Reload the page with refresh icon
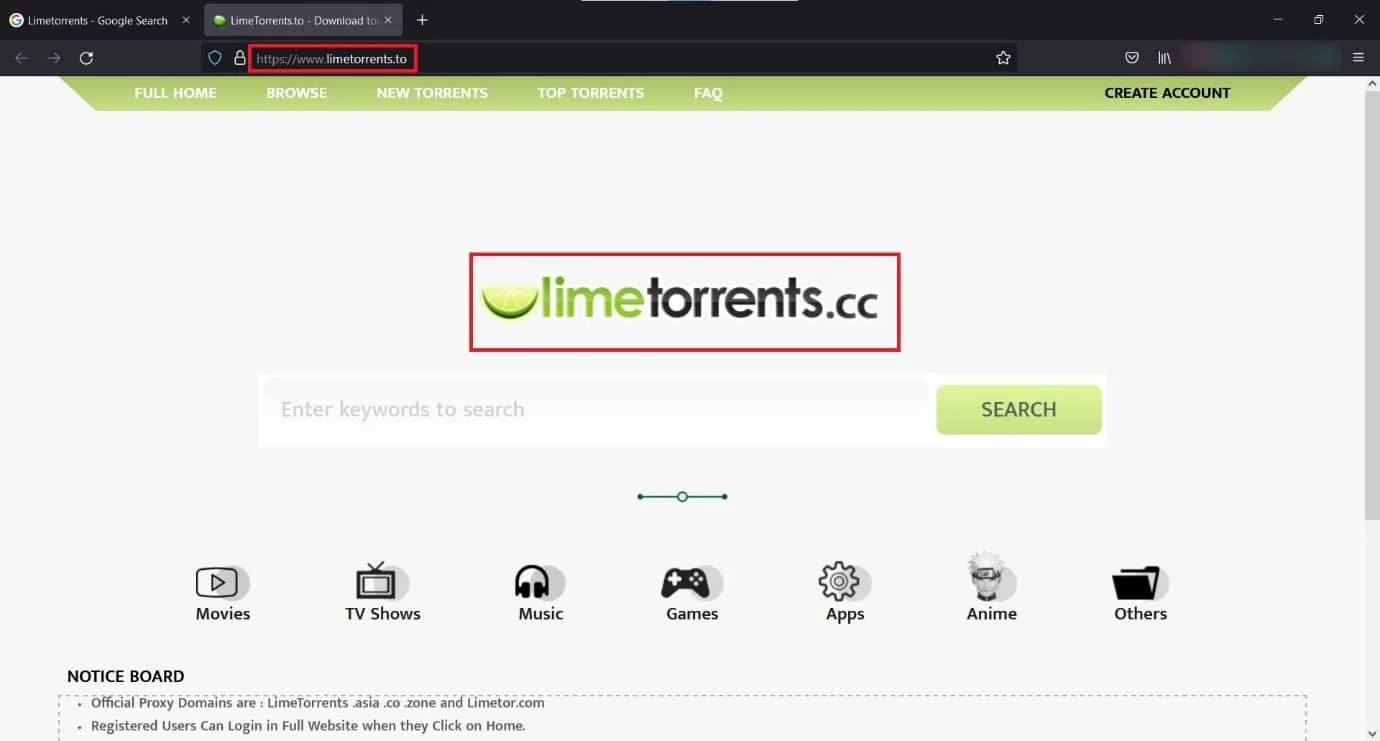The height and width of the screenshot is (741, 1380). pyautogui.click(x=87, y=58)
